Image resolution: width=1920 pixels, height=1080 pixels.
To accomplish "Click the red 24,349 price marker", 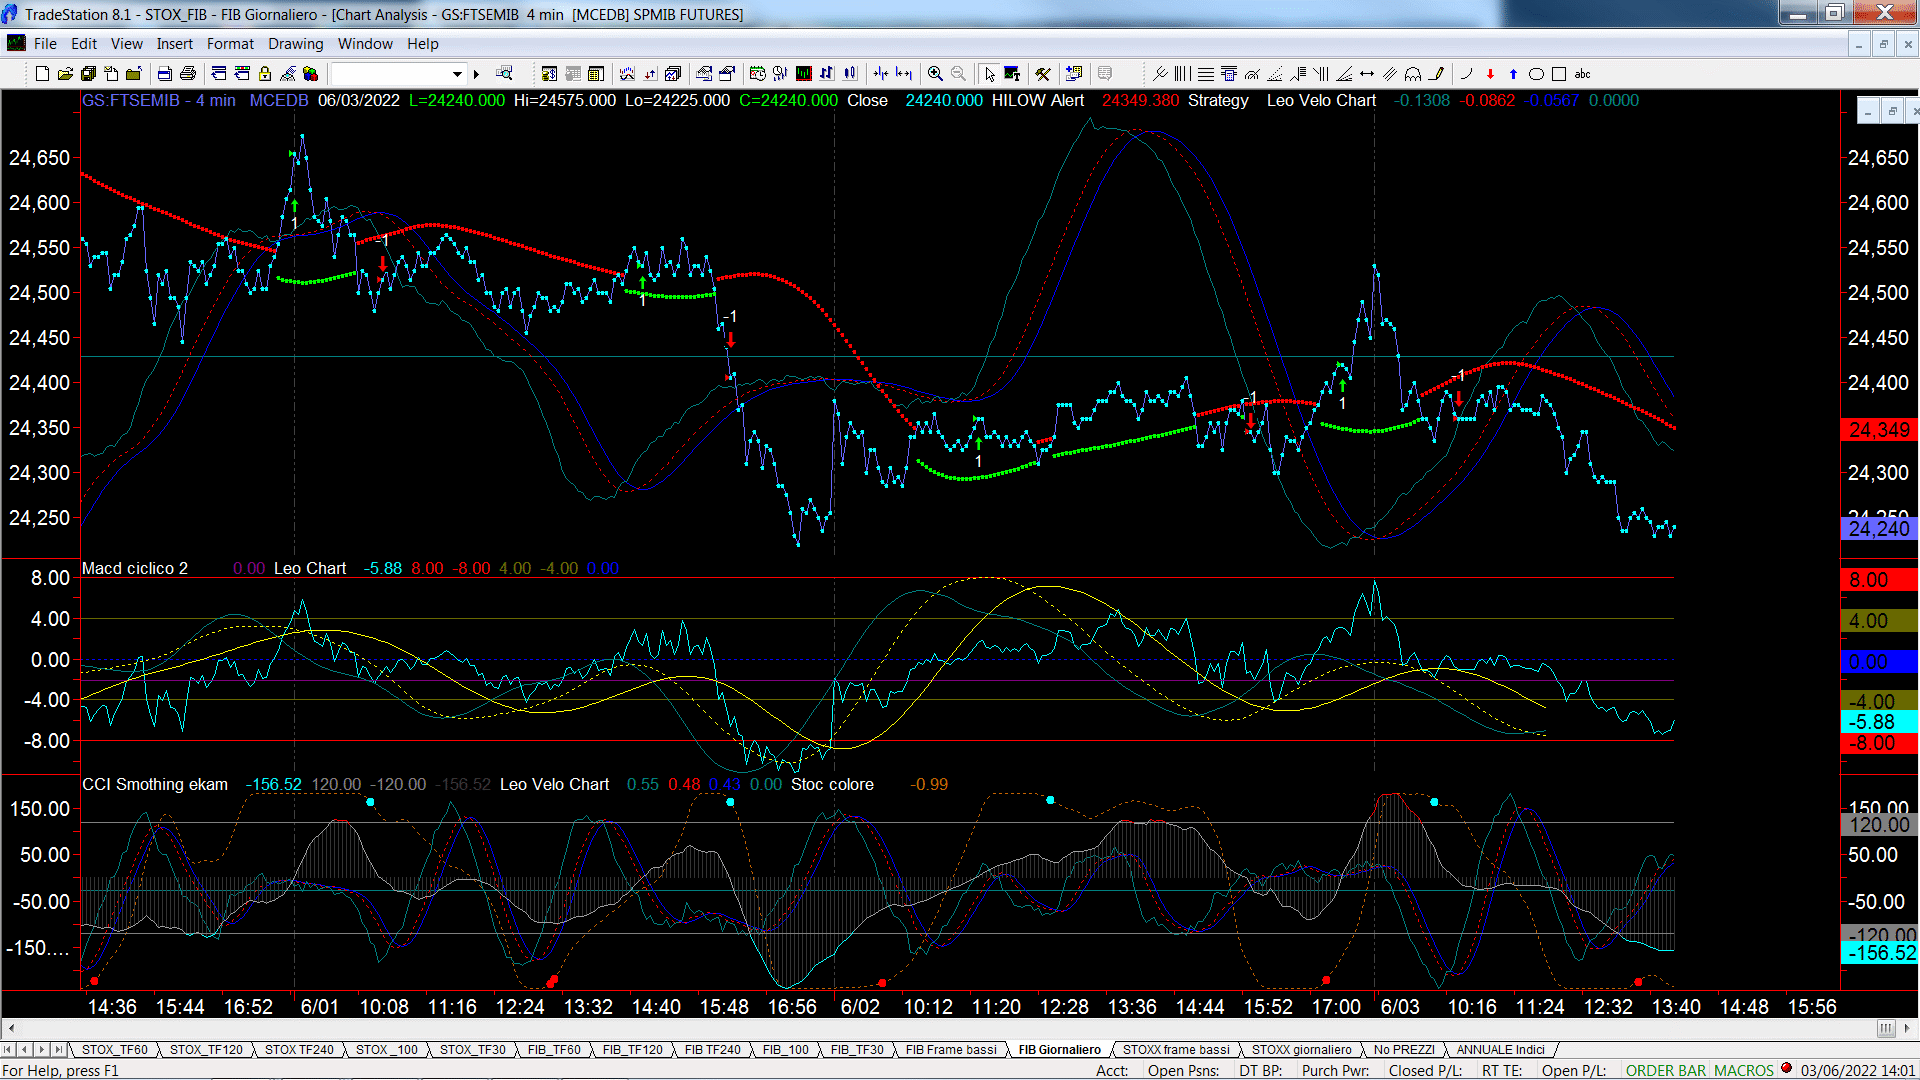I will coord(1879,430).
